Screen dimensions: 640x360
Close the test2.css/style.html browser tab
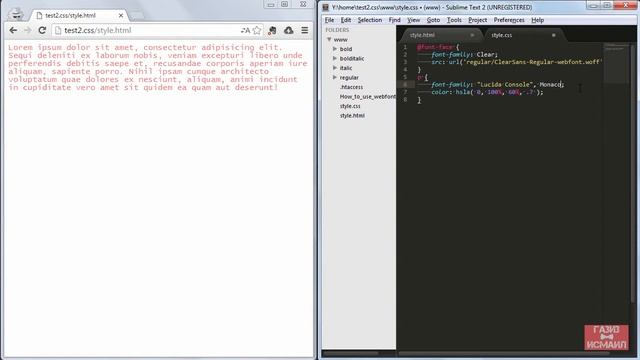[x=121, y=16]
